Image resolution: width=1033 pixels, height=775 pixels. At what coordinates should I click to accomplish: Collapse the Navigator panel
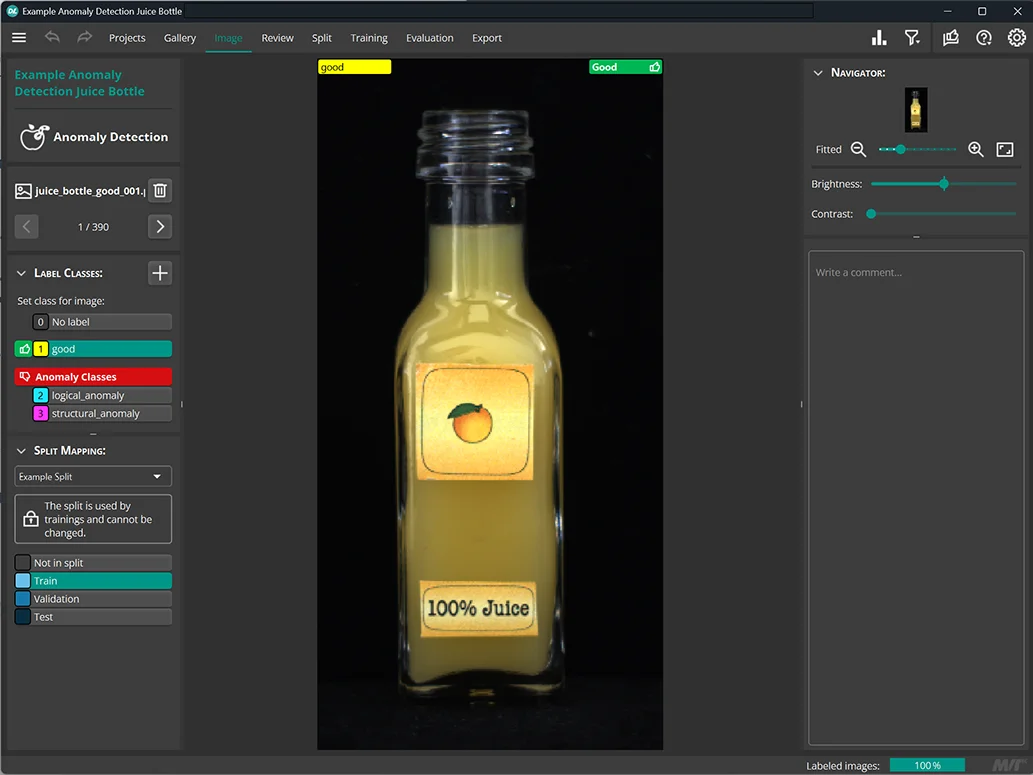click(818, 73)
